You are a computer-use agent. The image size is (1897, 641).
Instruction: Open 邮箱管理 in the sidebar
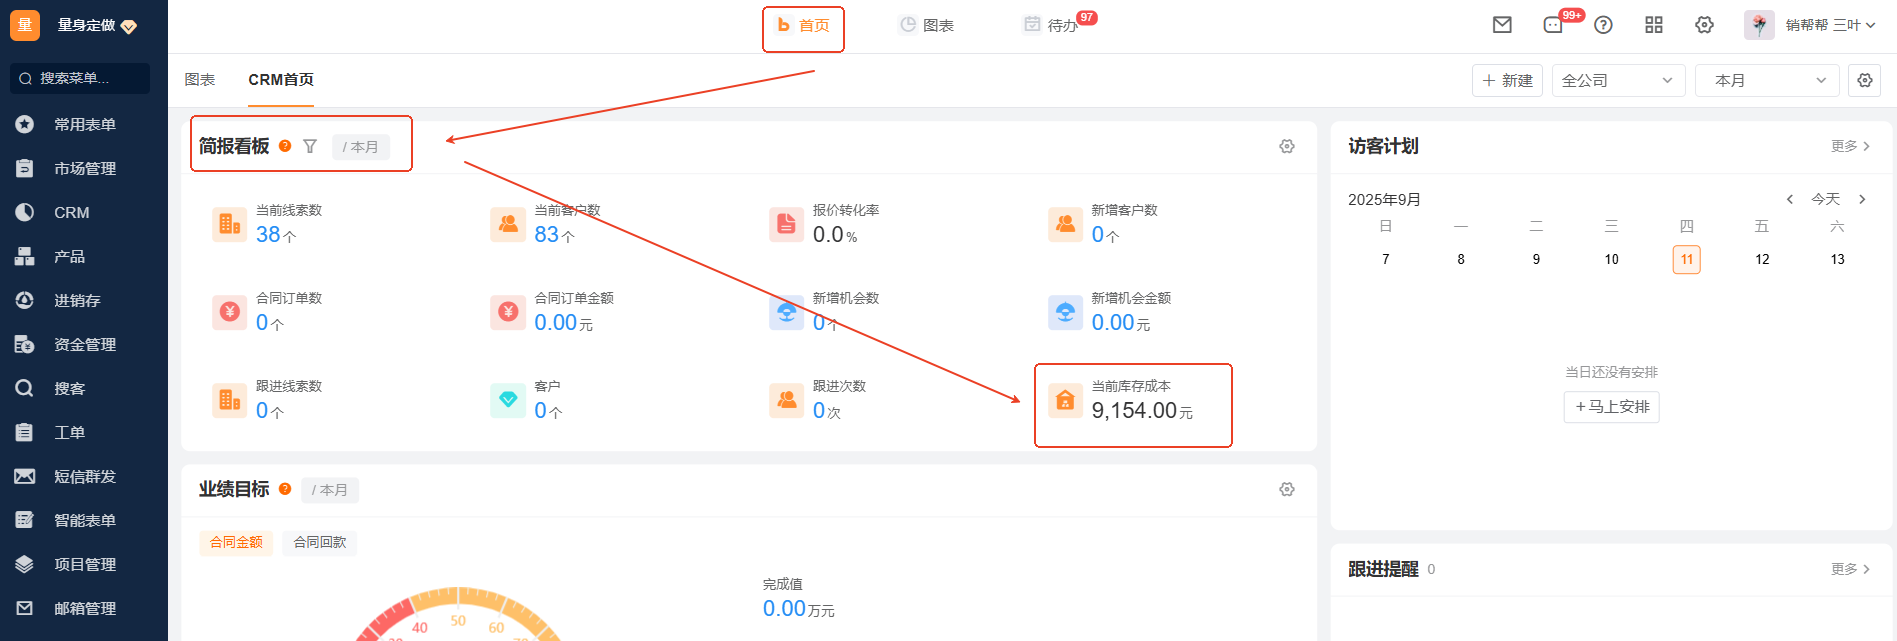tap(84, 608)
